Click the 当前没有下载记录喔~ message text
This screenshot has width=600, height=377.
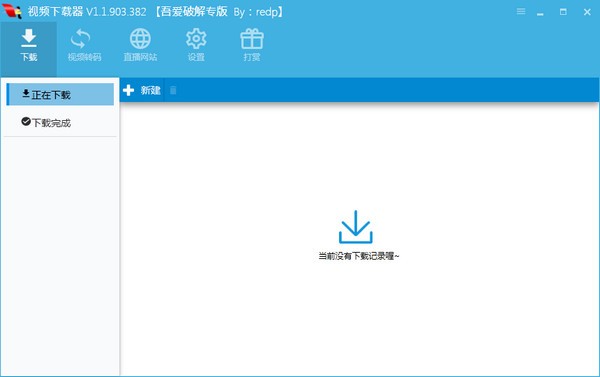click(x=359, y=256)
